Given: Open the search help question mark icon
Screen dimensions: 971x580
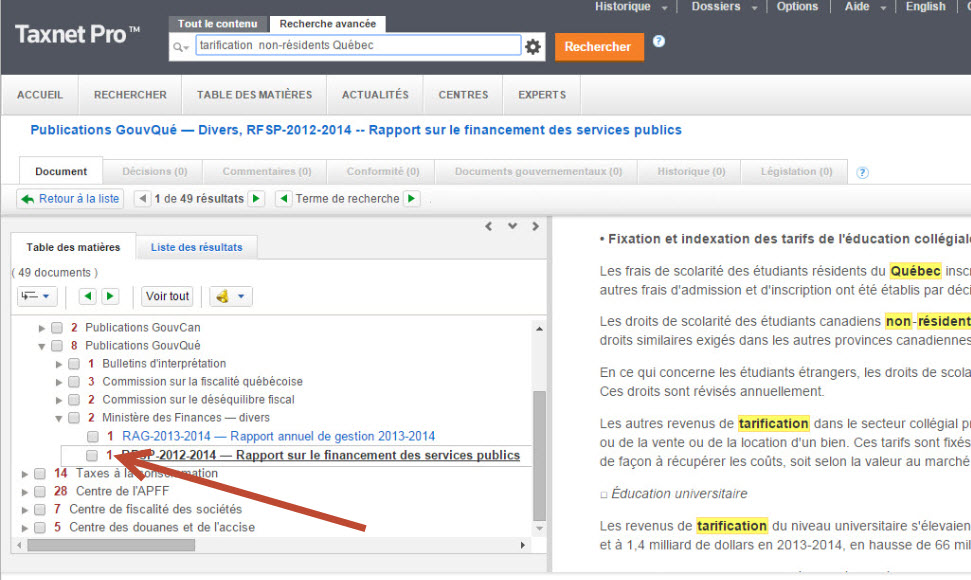Looking at the screenshot, I should 659,41.
